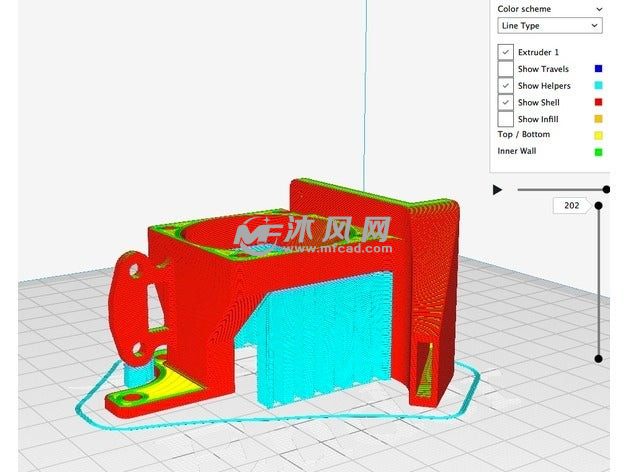This screenshot has width=628, height=472.
Task: Click the top handle of layer slider
Action: (598, 206)
